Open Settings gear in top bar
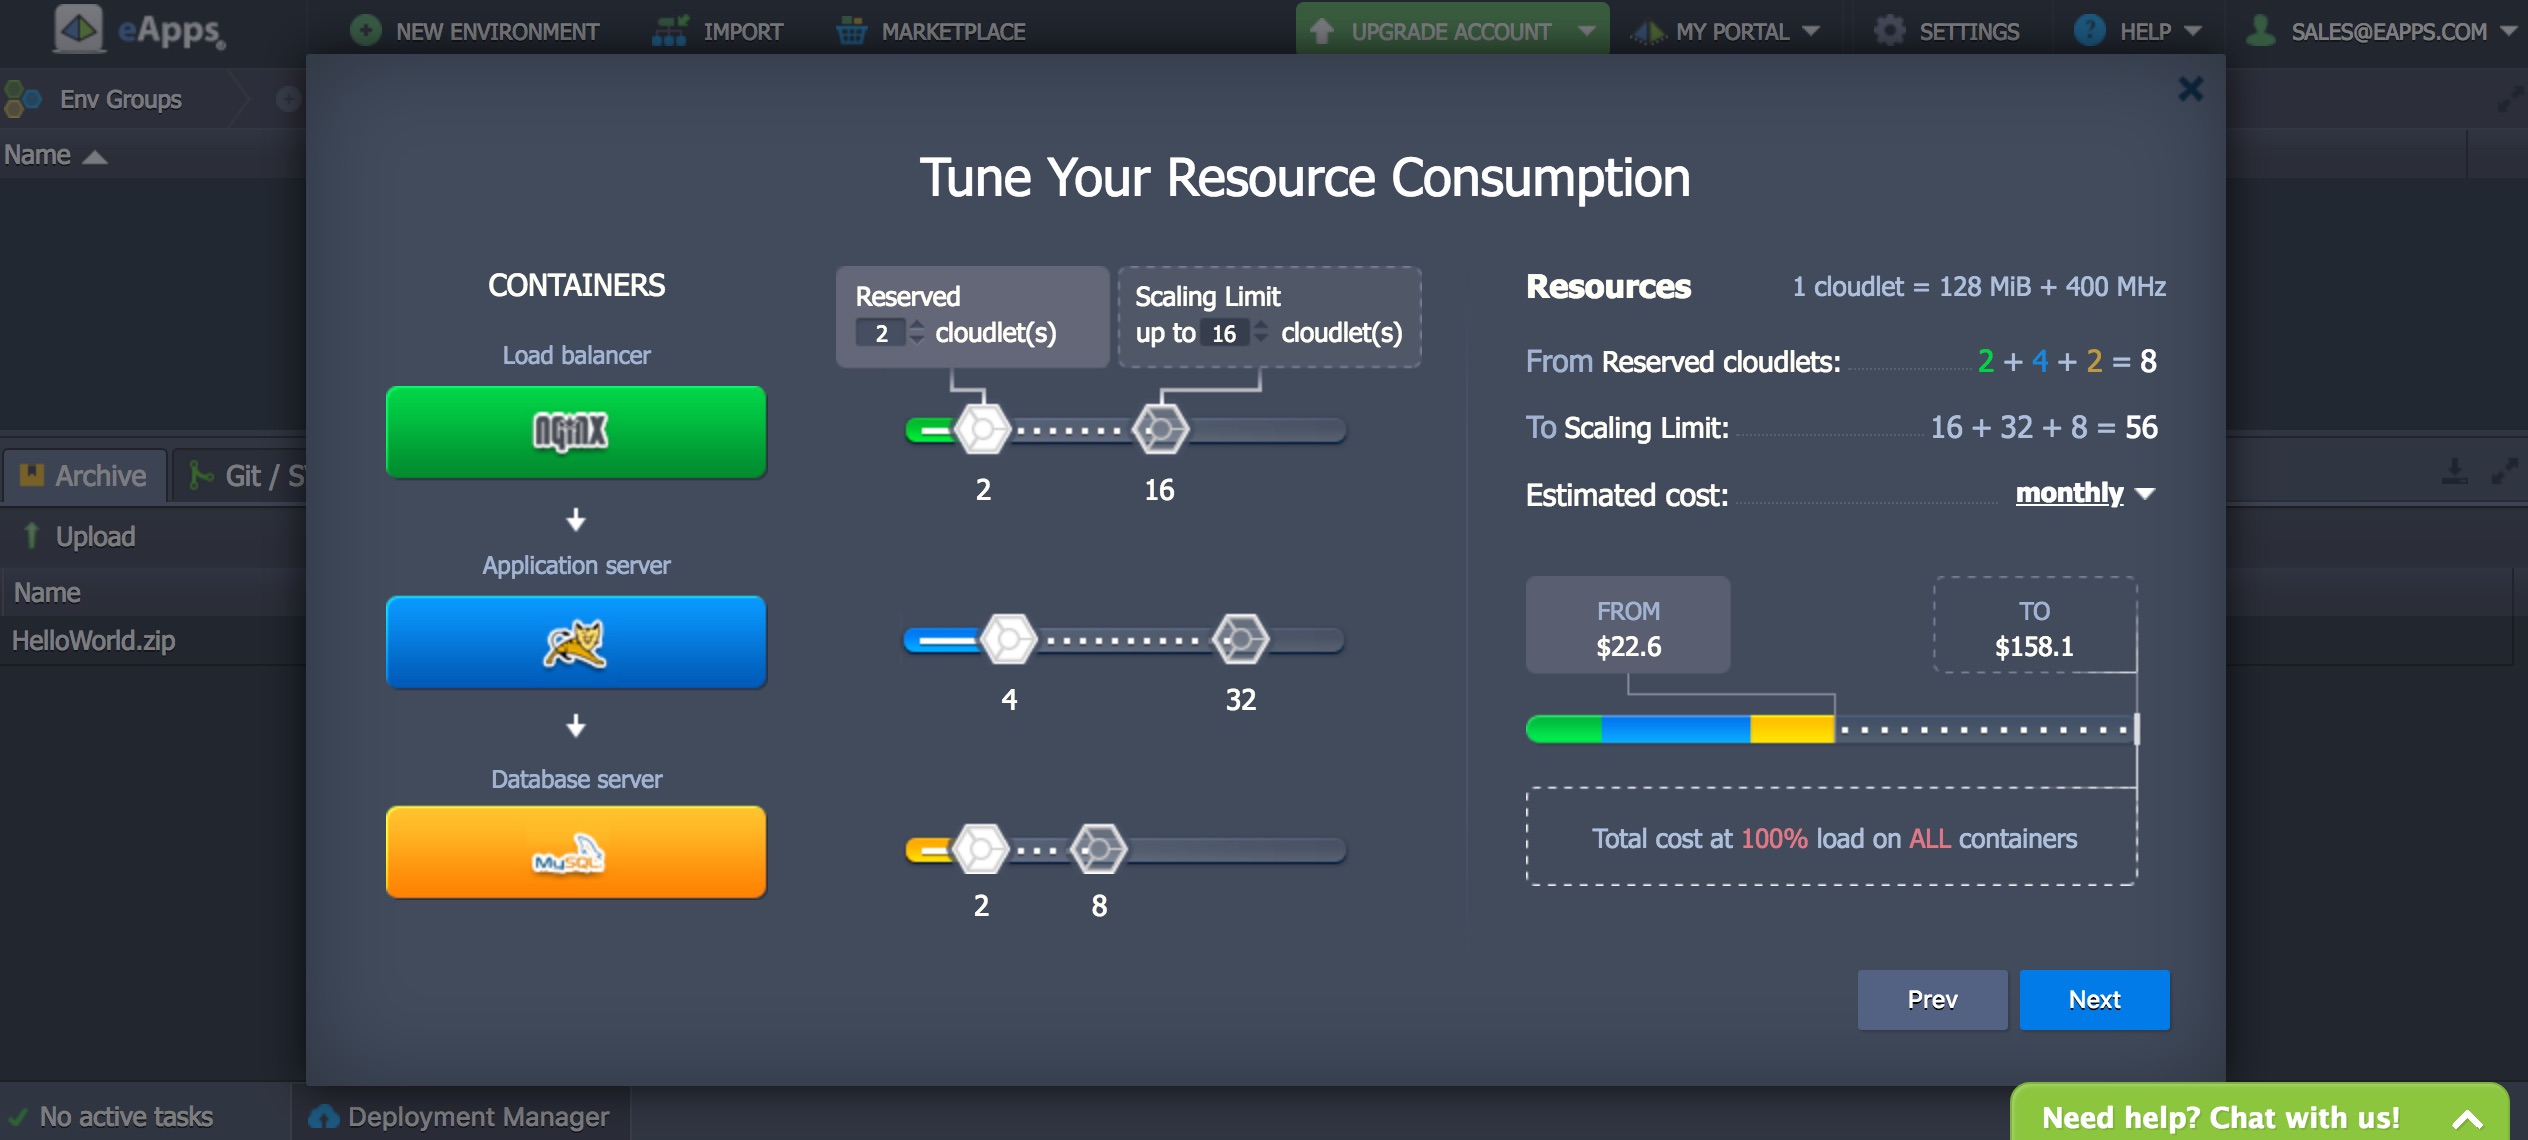 [x=1889, y=31]
